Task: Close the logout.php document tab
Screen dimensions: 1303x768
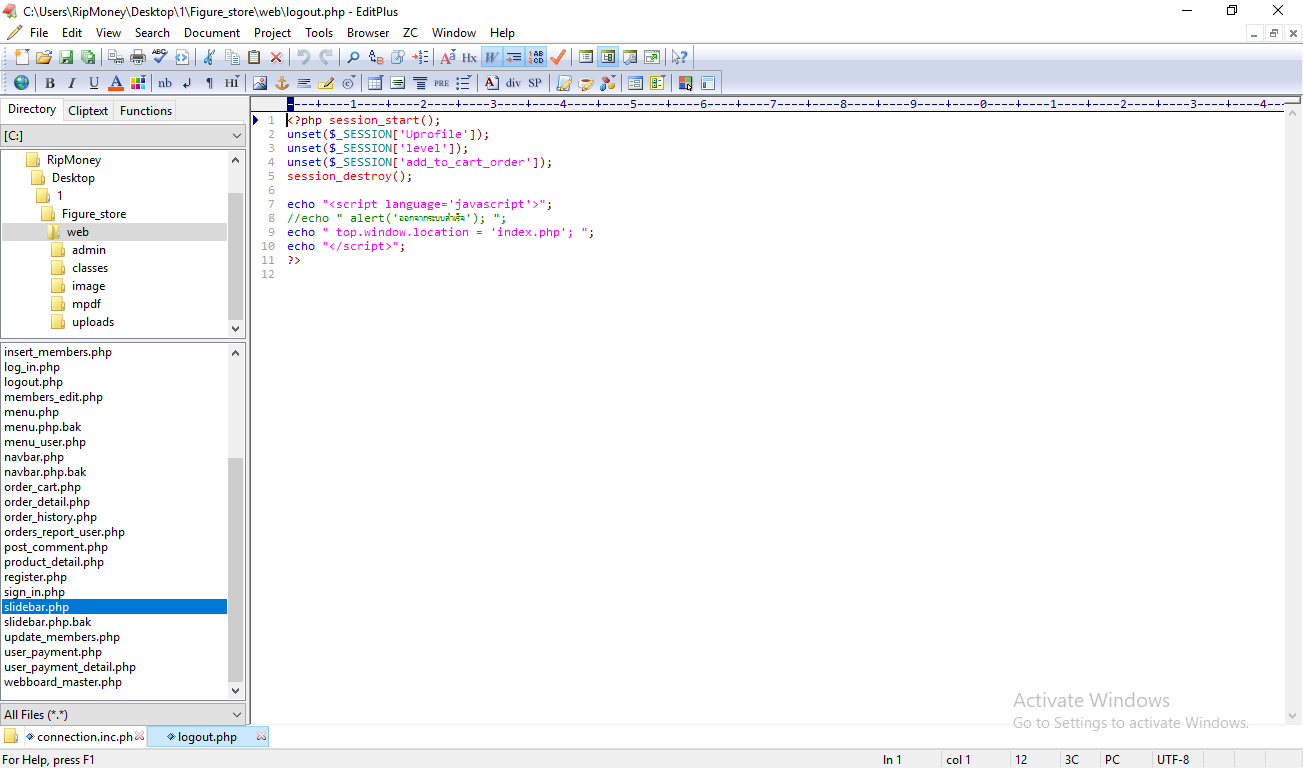Action: click(261, 737)
